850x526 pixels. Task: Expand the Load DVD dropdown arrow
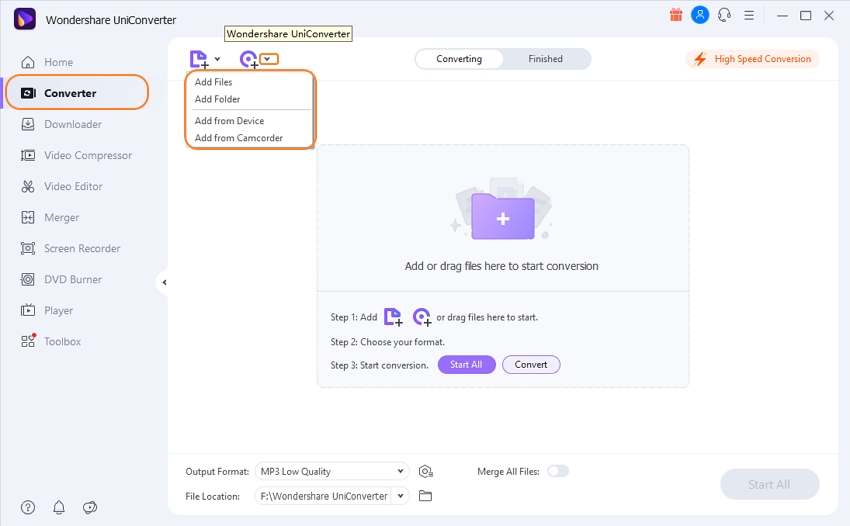[269, 59]
